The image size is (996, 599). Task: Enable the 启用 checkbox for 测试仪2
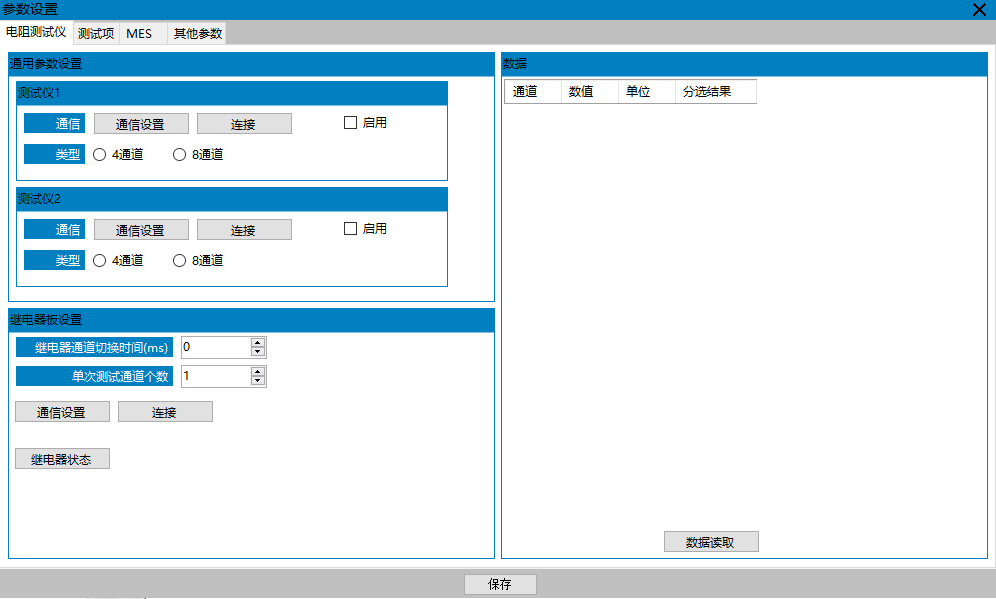(x=350, y=229)
